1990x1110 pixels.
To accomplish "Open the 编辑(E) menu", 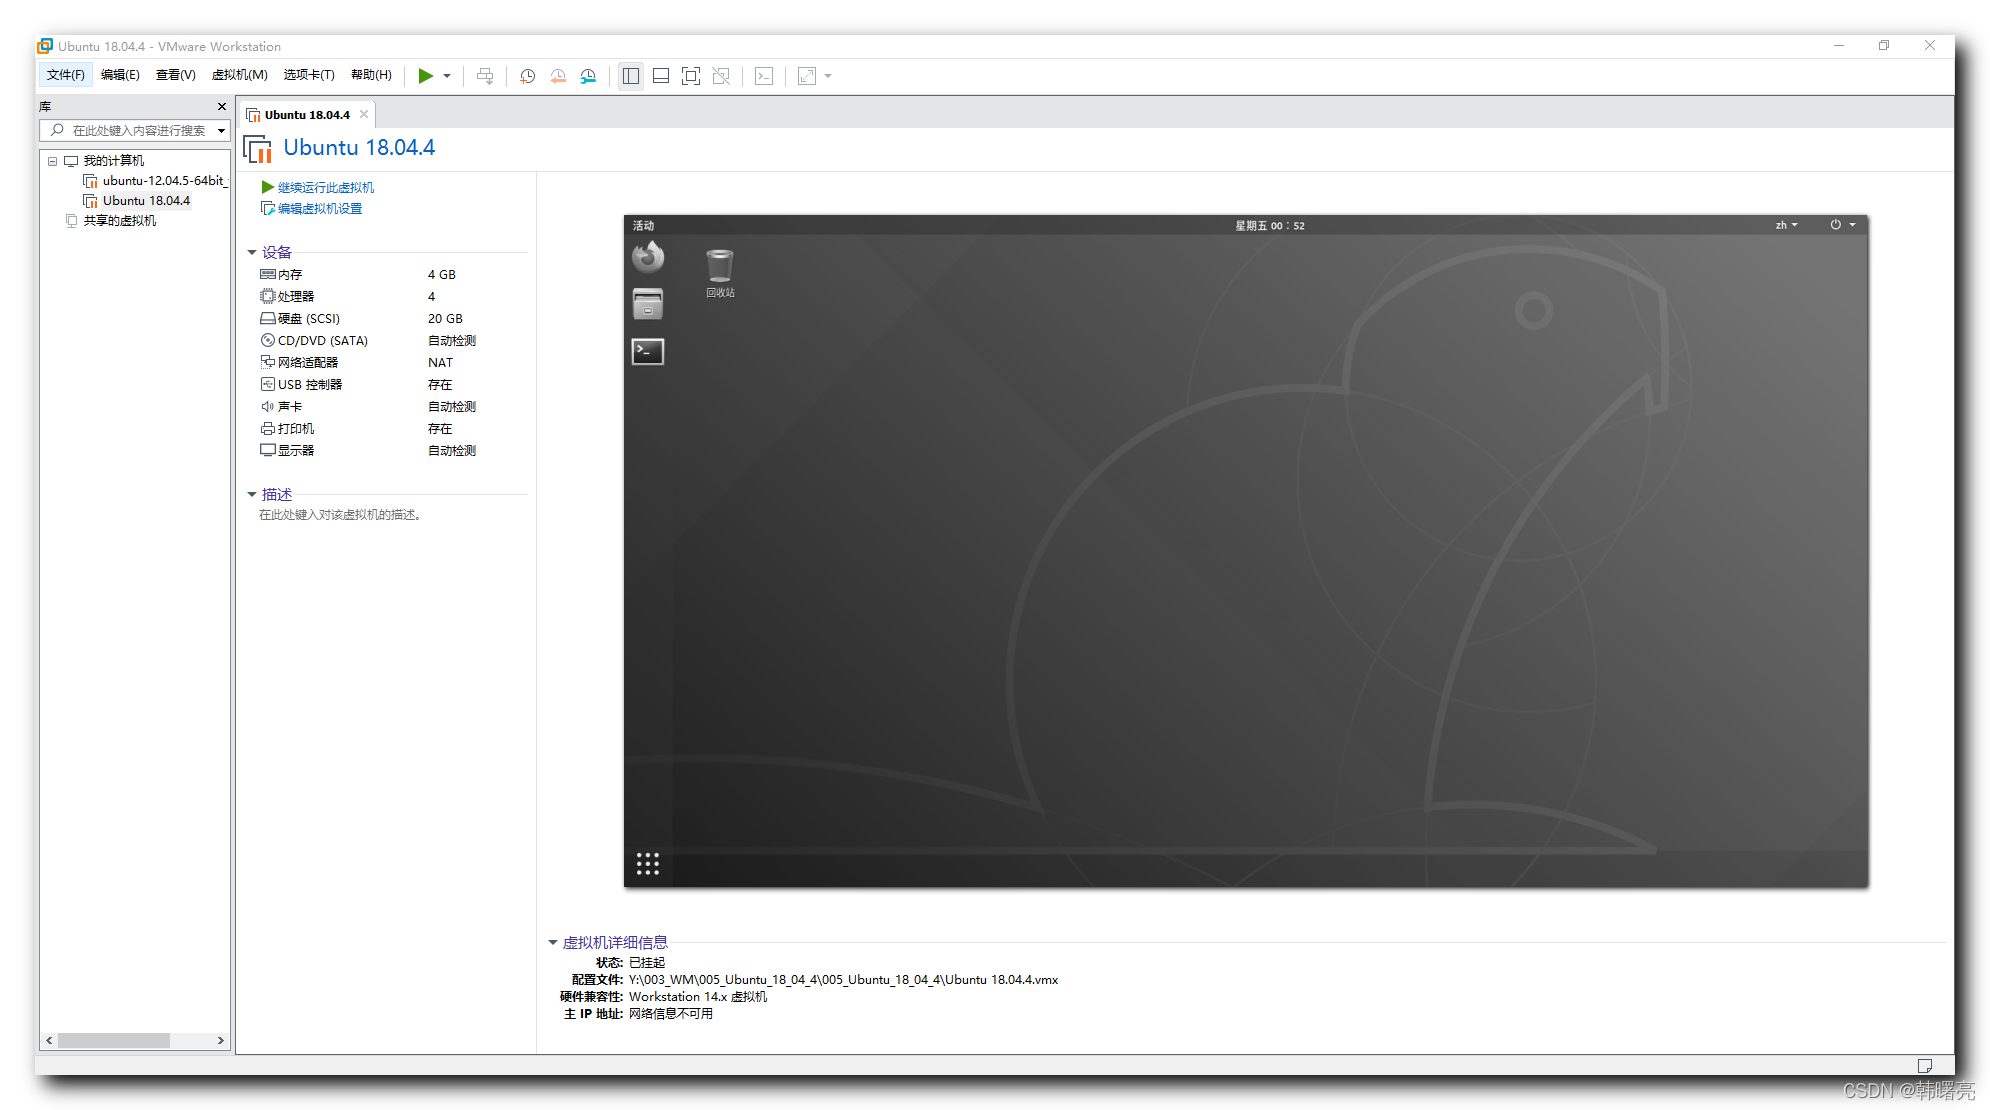I will [120, 75].
